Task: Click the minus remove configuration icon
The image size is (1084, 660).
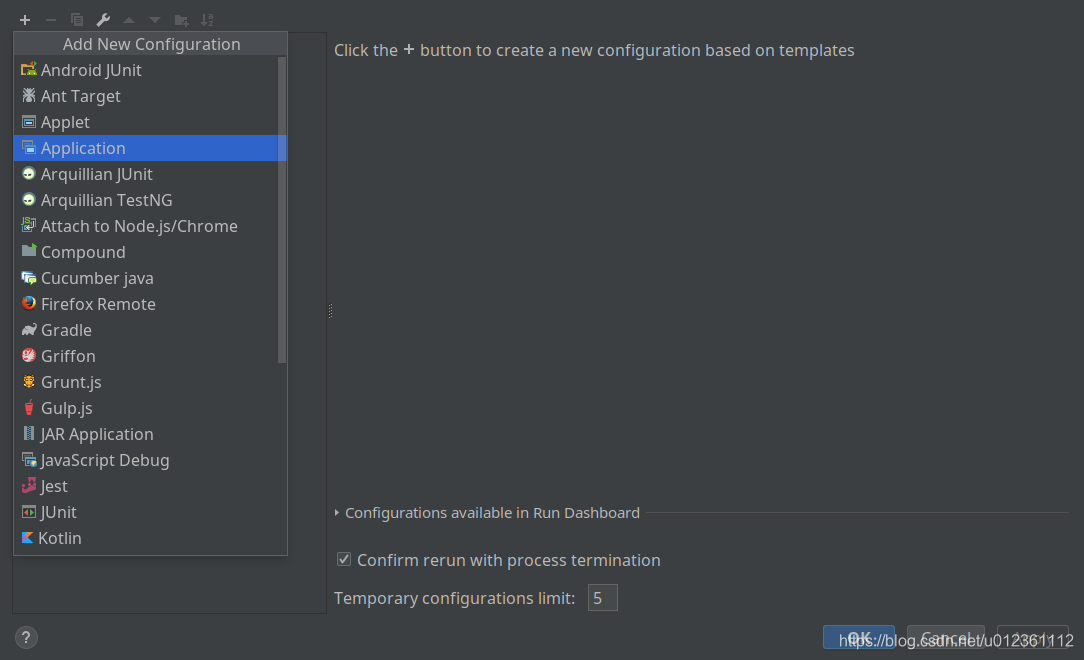Action: (50, 20)
